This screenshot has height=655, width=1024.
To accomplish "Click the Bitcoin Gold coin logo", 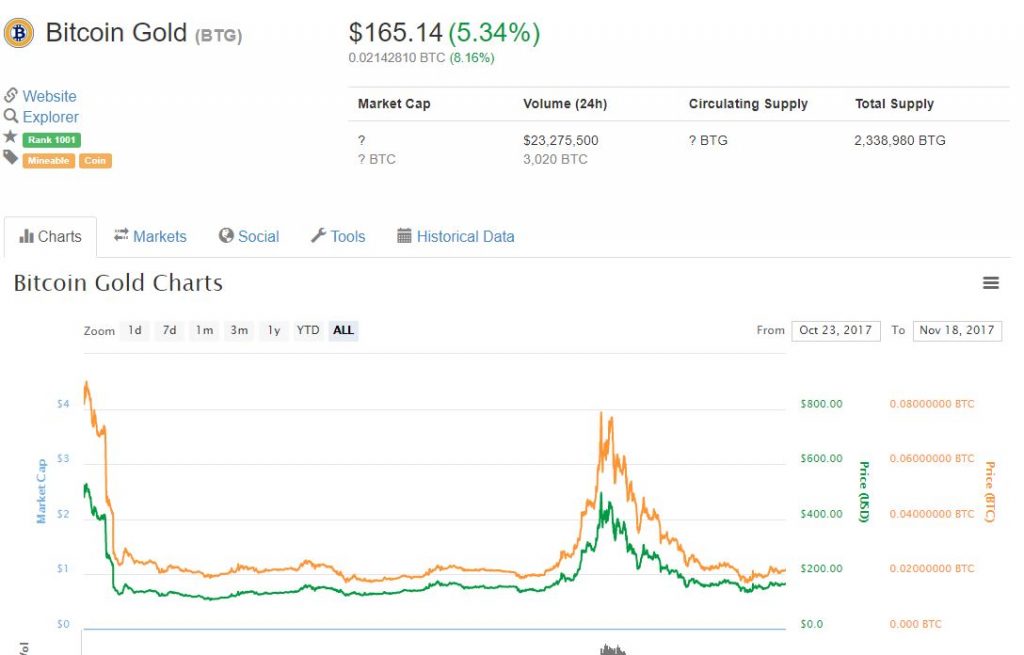I will click(x=18, y=33).
